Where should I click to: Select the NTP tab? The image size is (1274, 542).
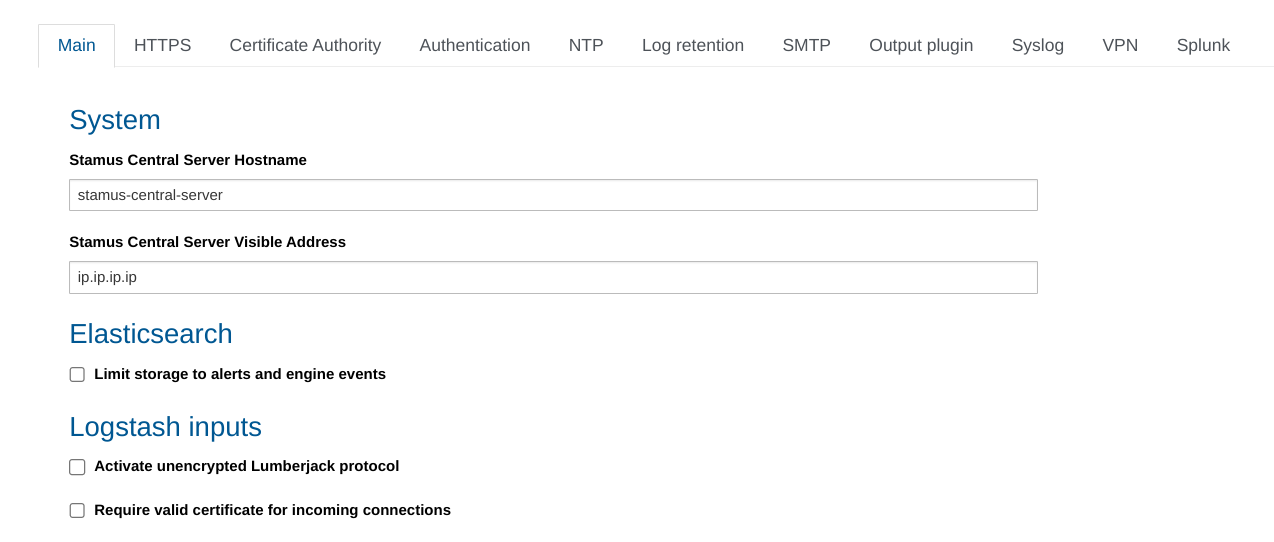point(586,45)
